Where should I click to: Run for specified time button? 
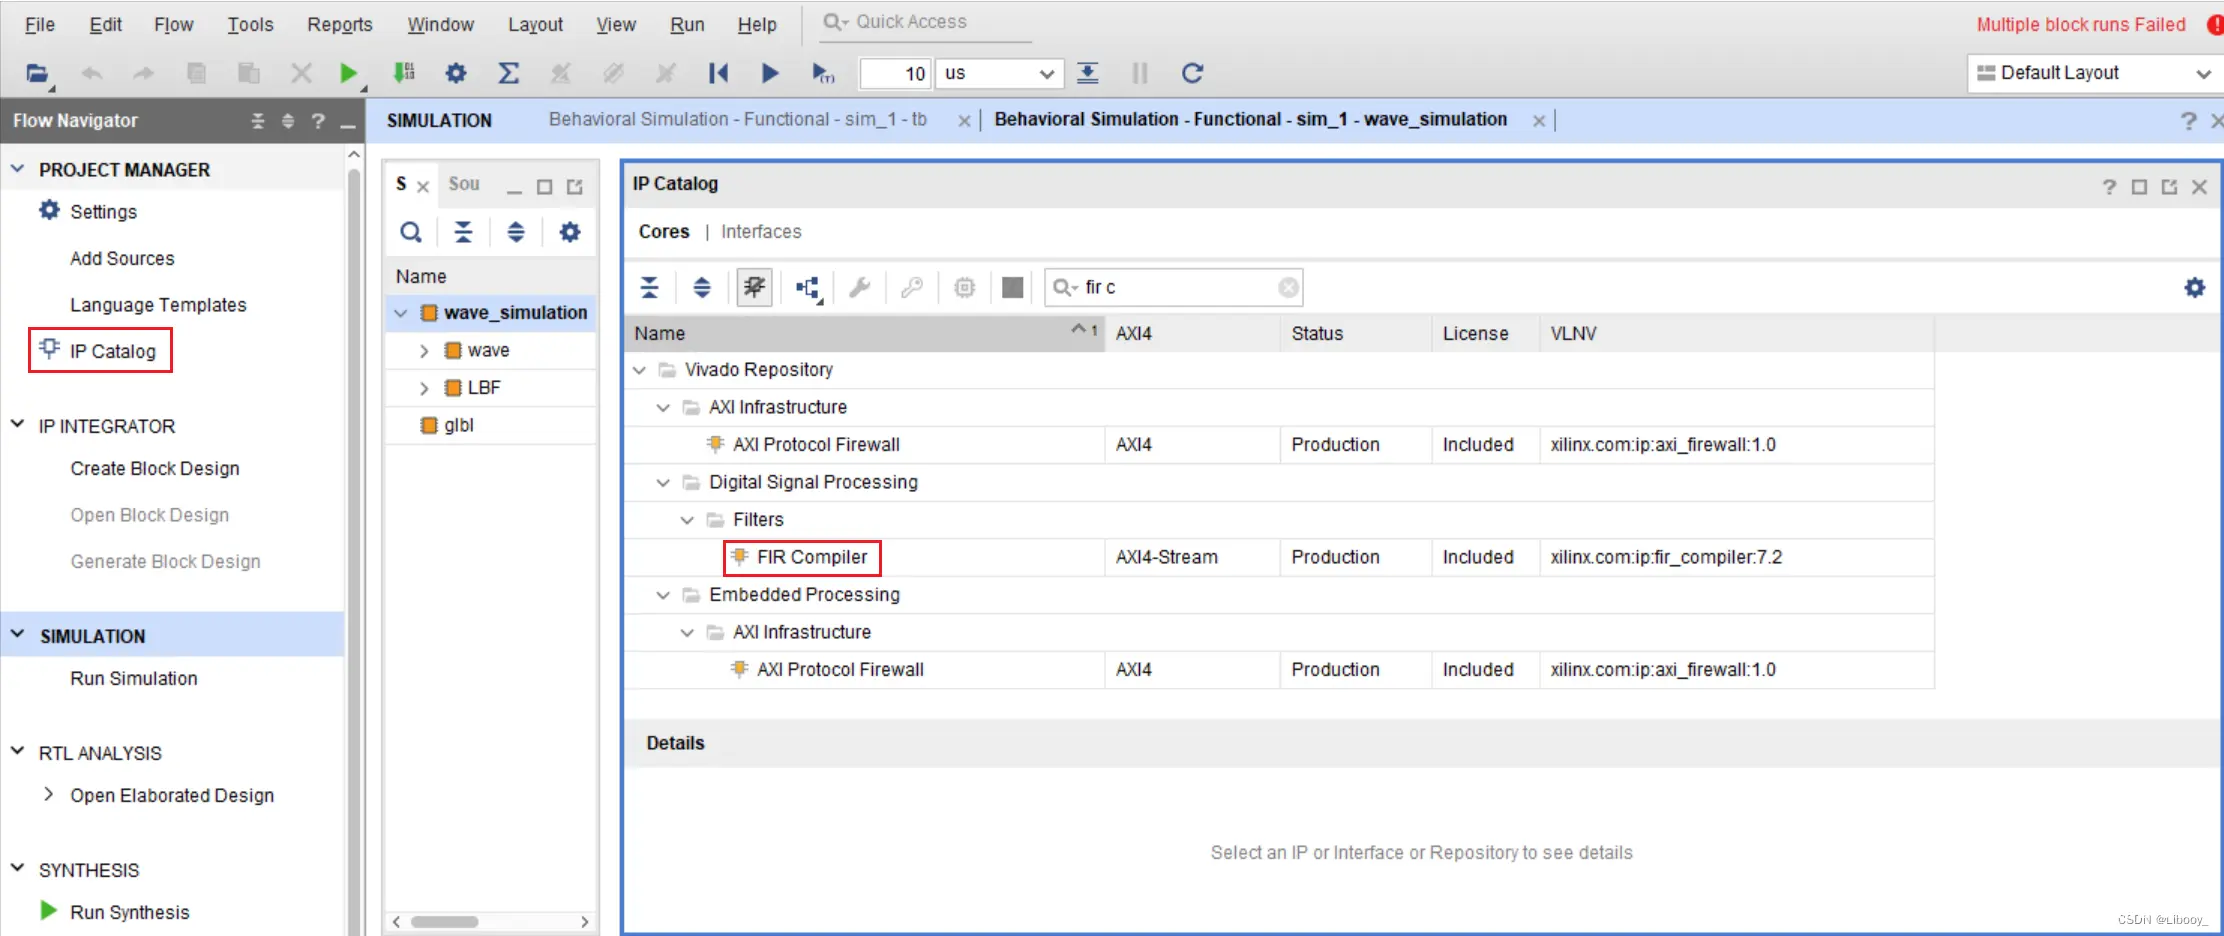point(823,73)
